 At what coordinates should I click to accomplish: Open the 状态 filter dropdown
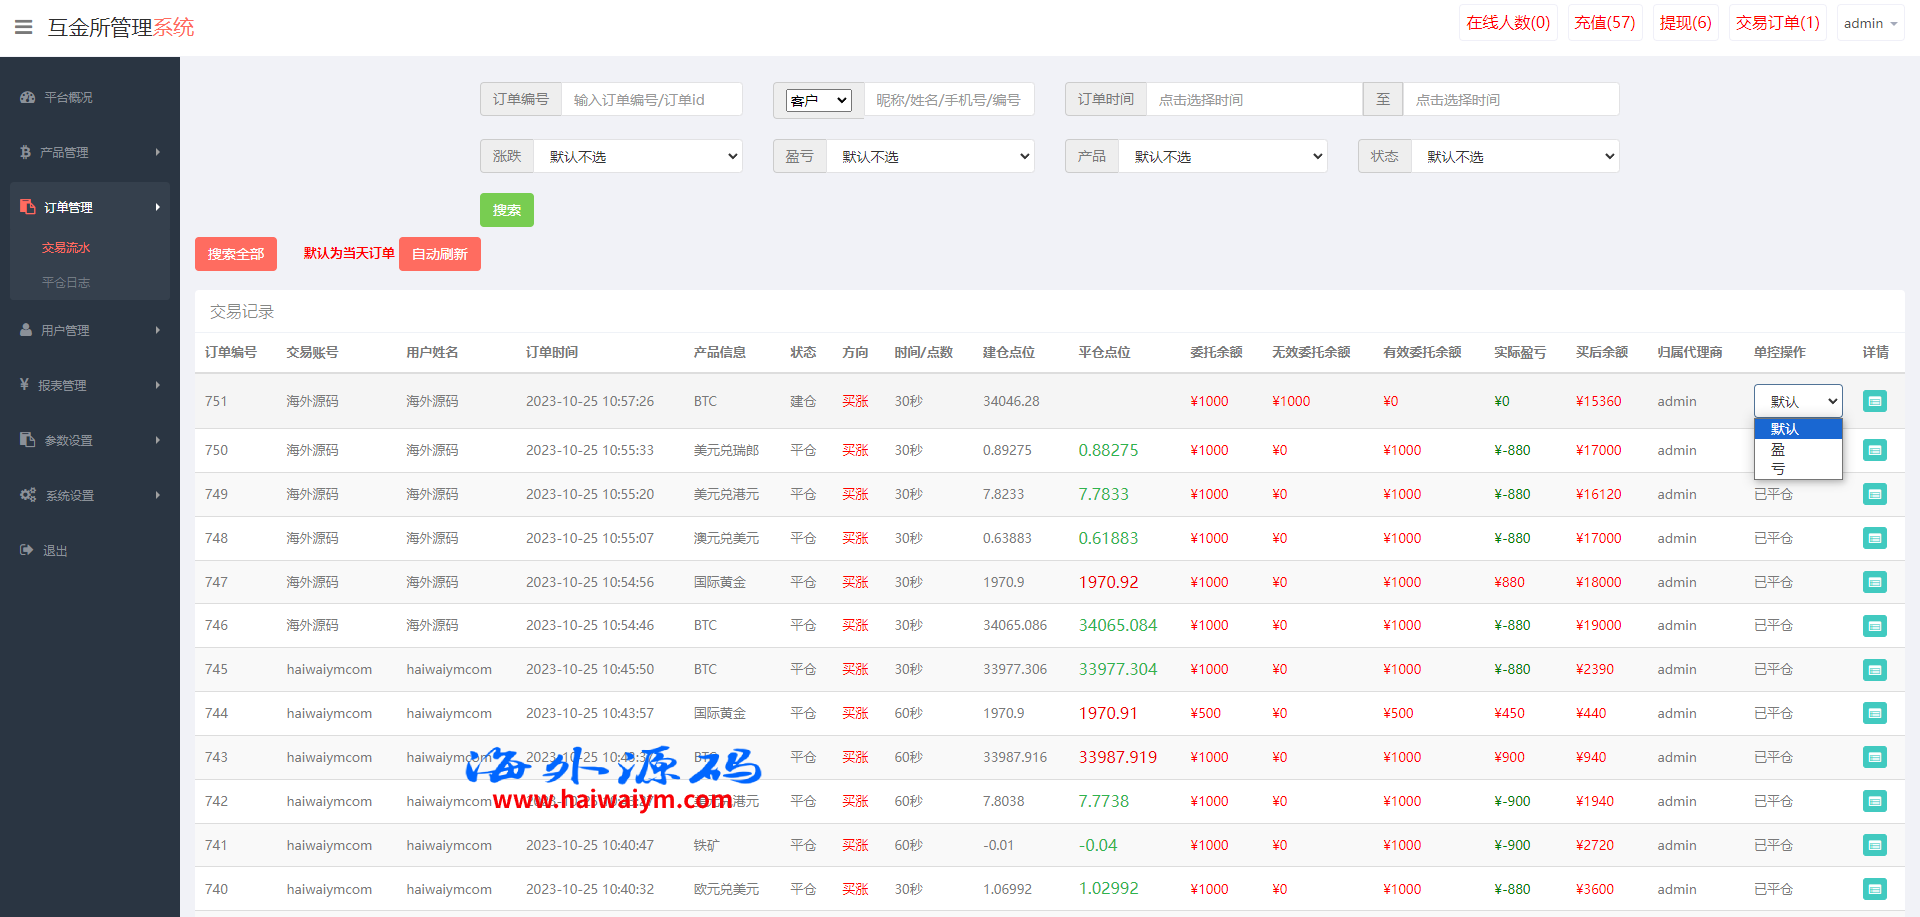click(x=1515, y=156)
